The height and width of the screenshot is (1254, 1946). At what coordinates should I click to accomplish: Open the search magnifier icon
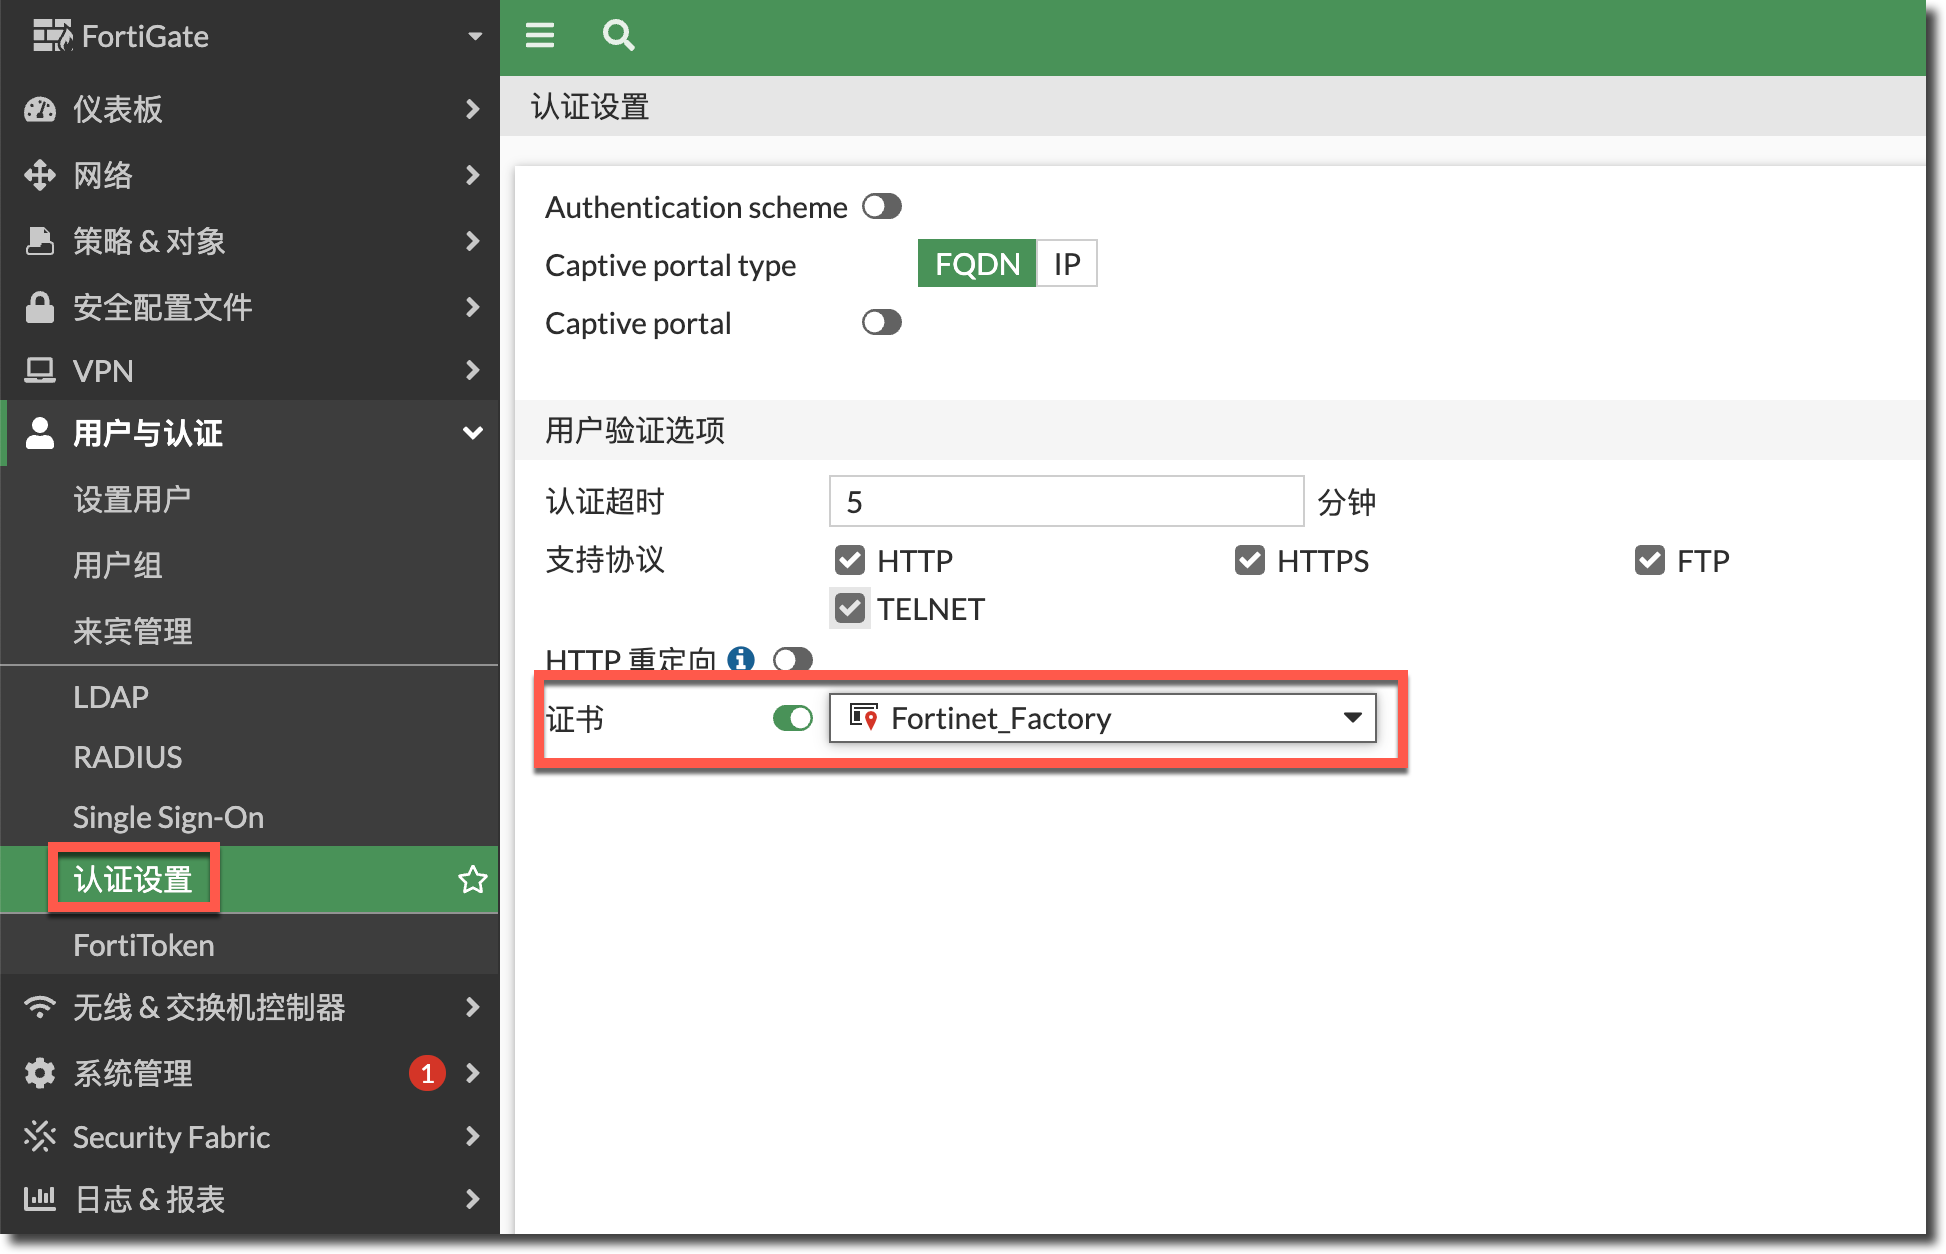[618, 36]
